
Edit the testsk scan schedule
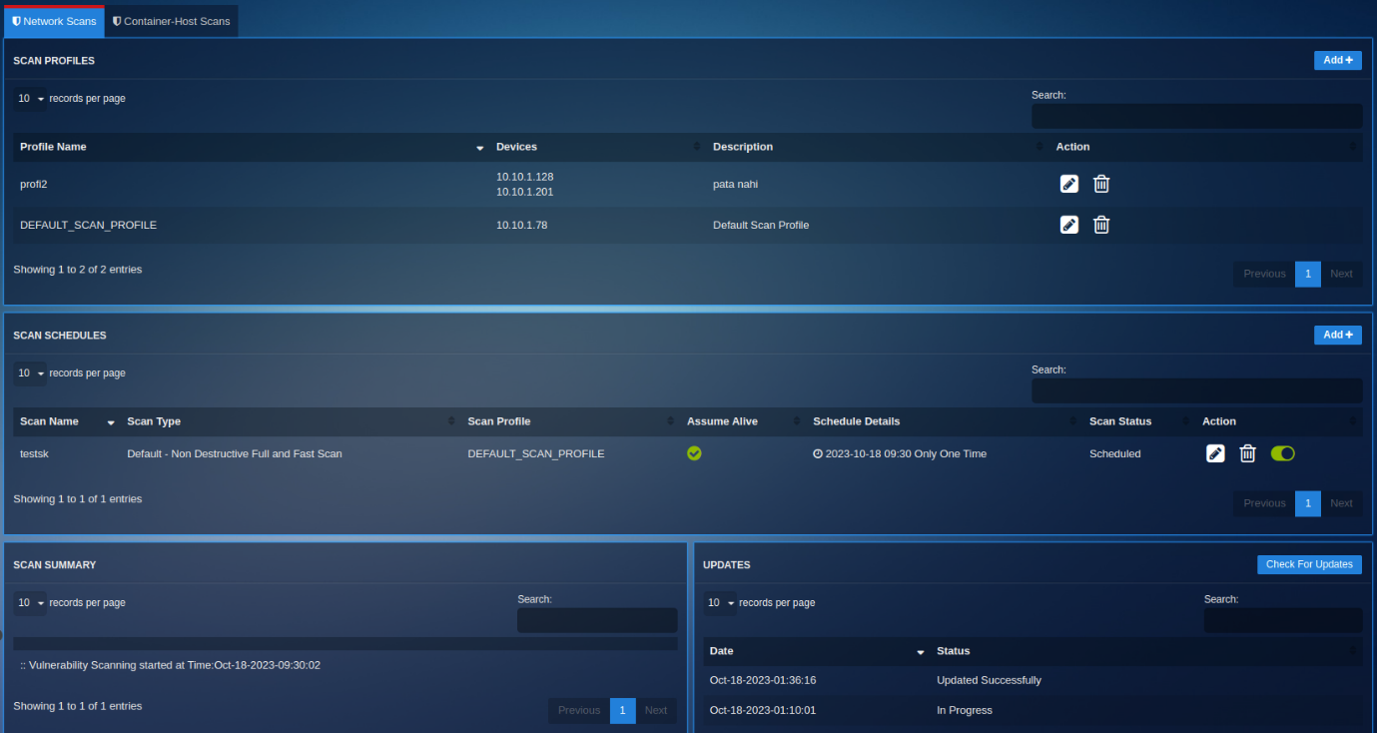coord(1215,454)
